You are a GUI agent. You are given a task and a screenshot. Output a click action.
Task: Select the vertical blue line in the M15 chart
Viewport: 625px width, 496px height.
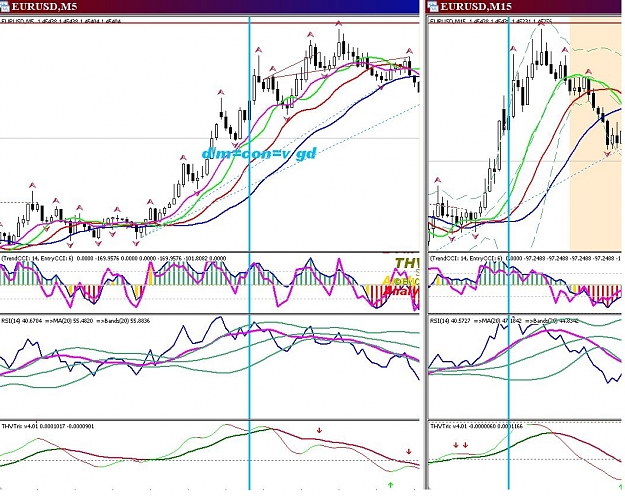click(x=509, y=253)
